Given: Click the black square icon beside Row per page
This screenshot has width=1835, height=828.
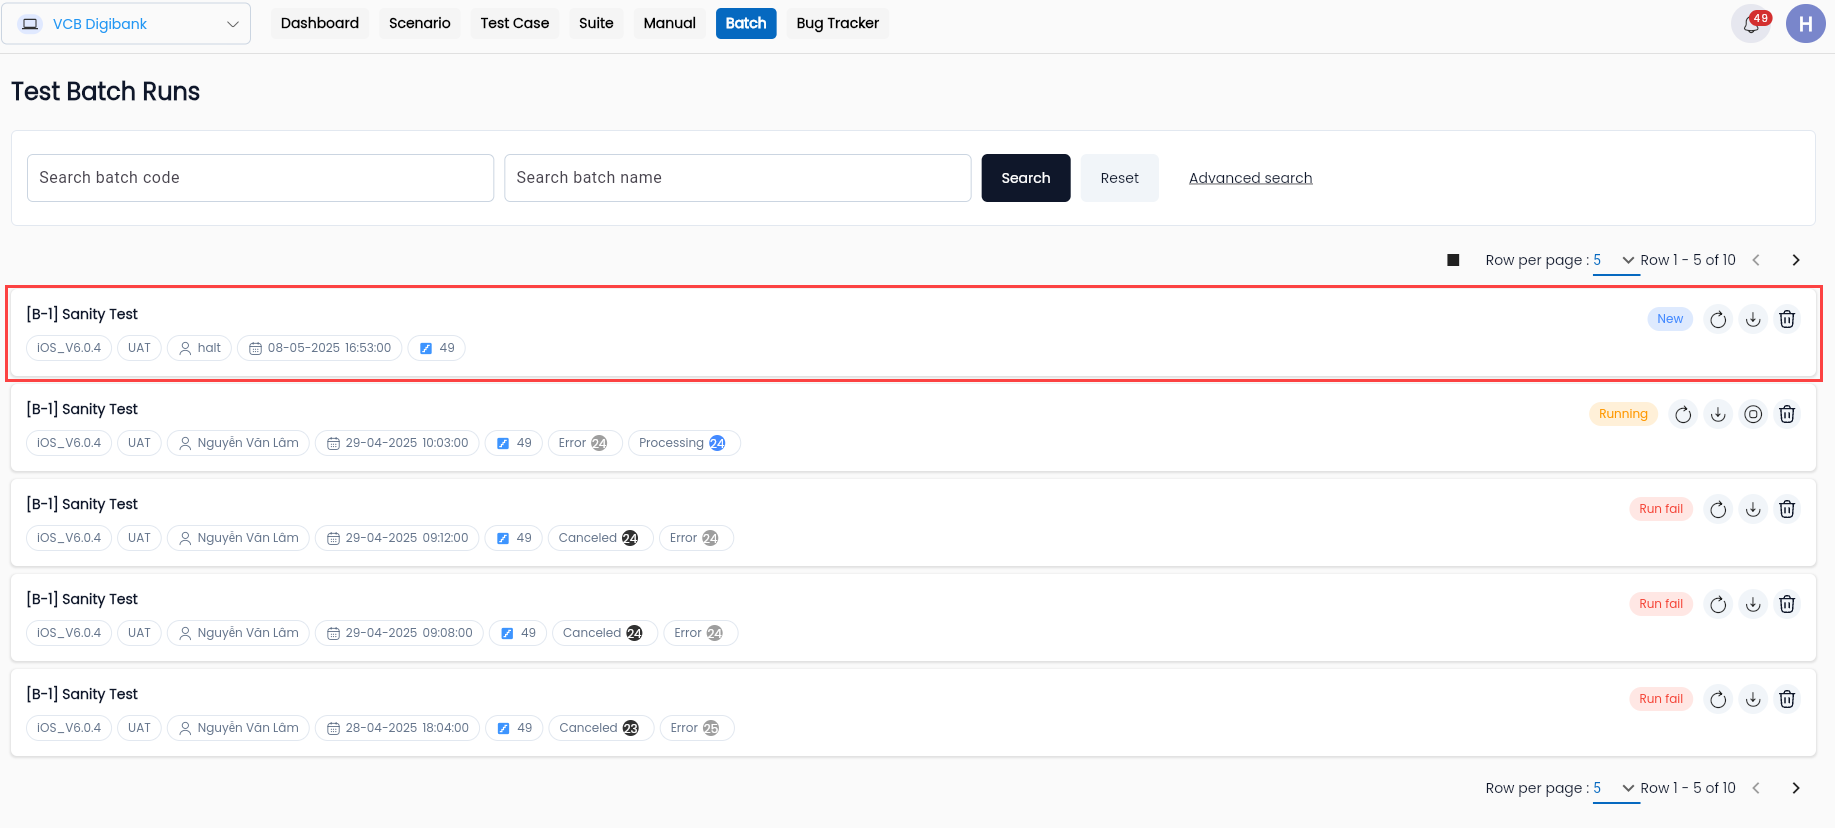Looking at the screenshot, I should 1453,260.
